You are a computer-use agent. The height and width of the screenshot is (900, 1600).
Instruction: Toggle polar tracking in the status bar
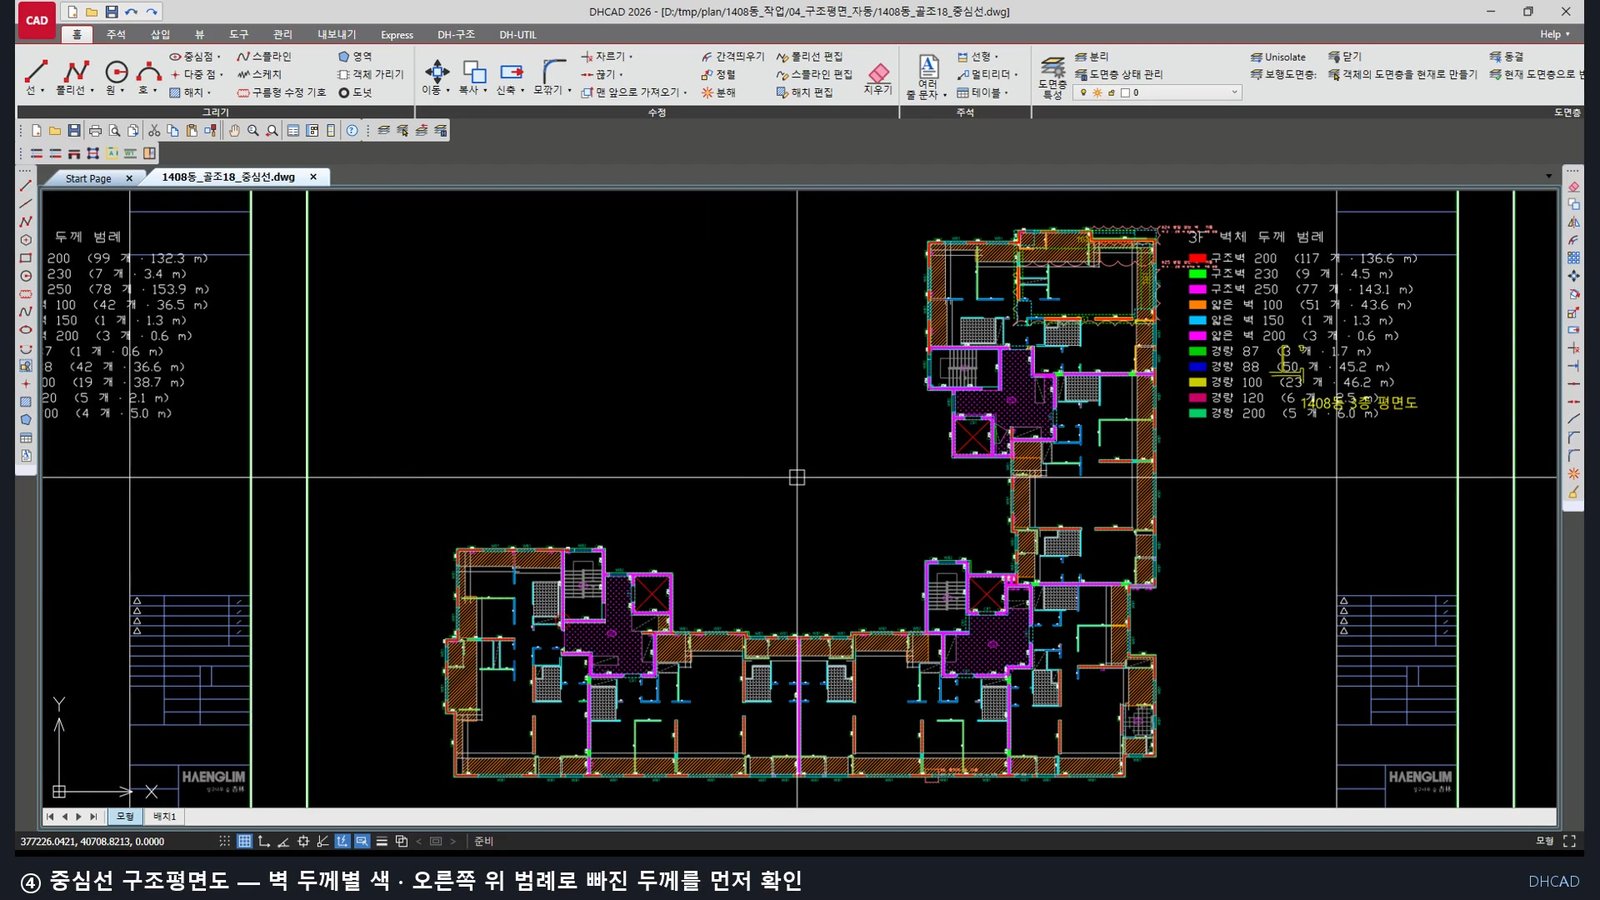pyautogui.click(x=284, y=841)
